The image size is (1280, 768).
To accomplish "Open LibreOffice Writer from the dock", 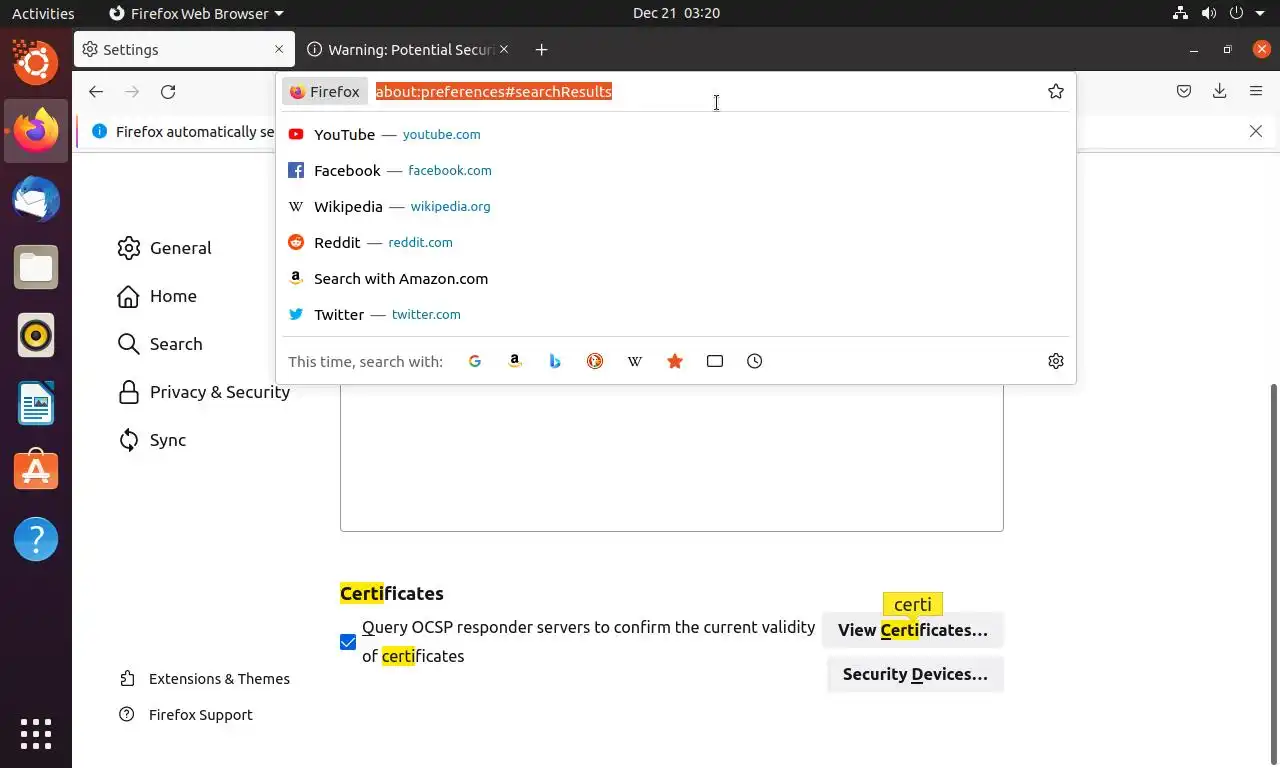I will [x=36, y=403].
